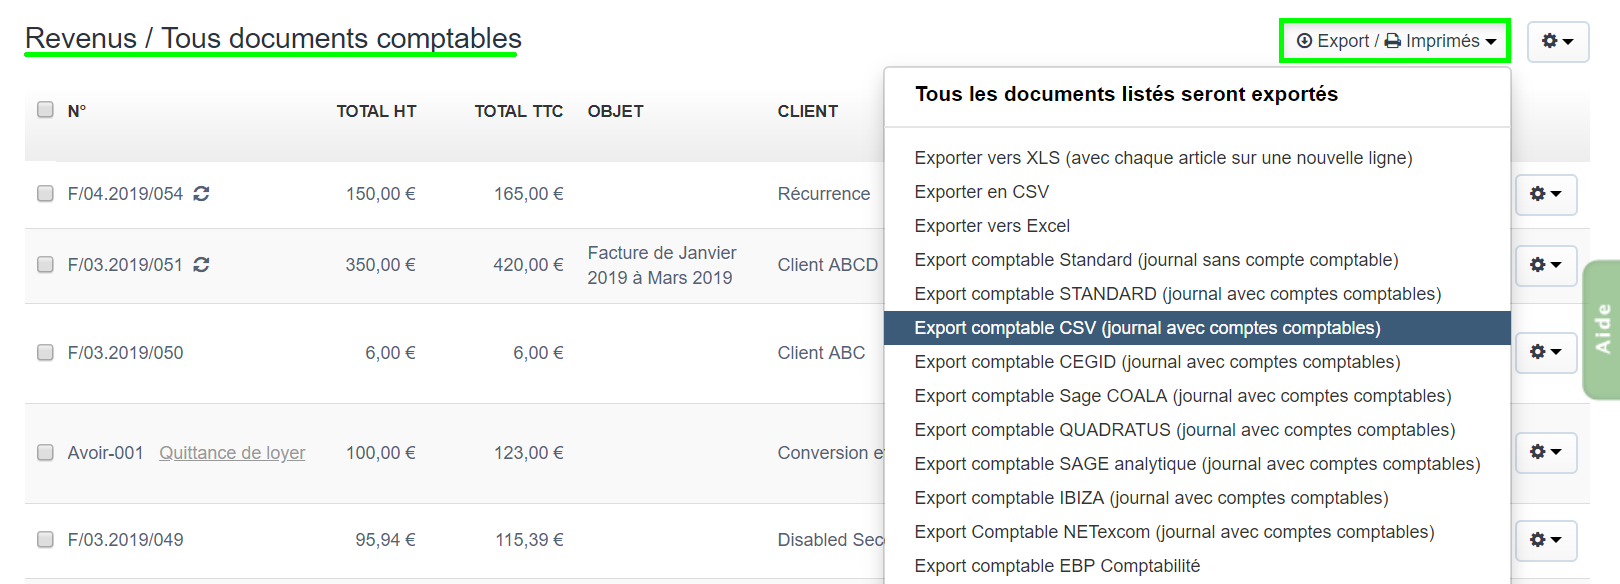Choose Export comptable SAGE analytique
Image resolution: width=1620 pixels, height=584 pixels.
(1197, 464)
